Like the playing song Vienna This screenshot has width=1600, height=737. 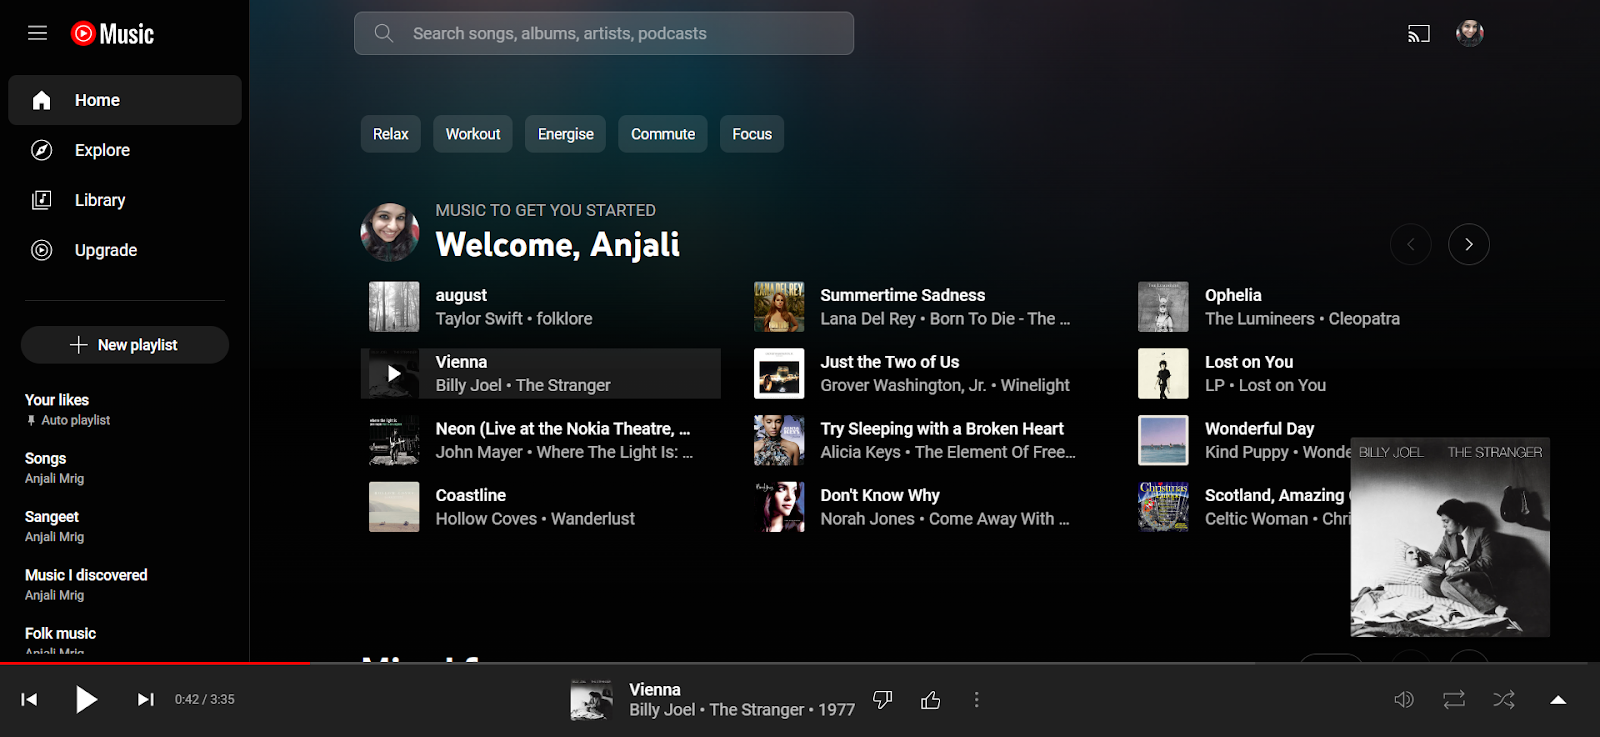[x=930, y=699]
